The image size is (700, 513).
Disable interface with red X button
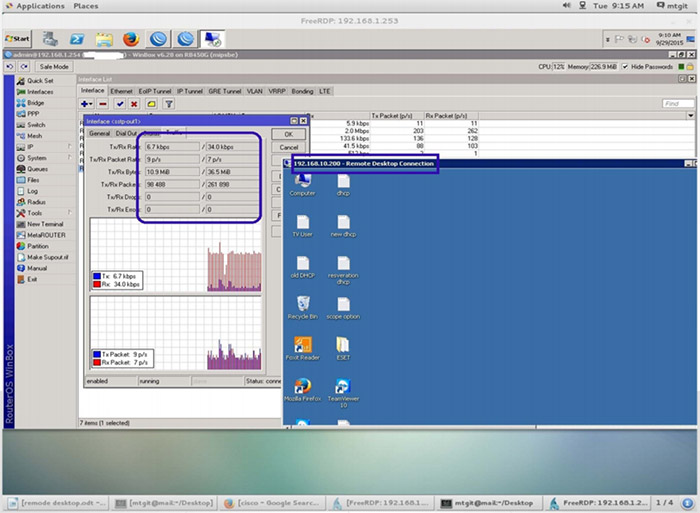134,104
